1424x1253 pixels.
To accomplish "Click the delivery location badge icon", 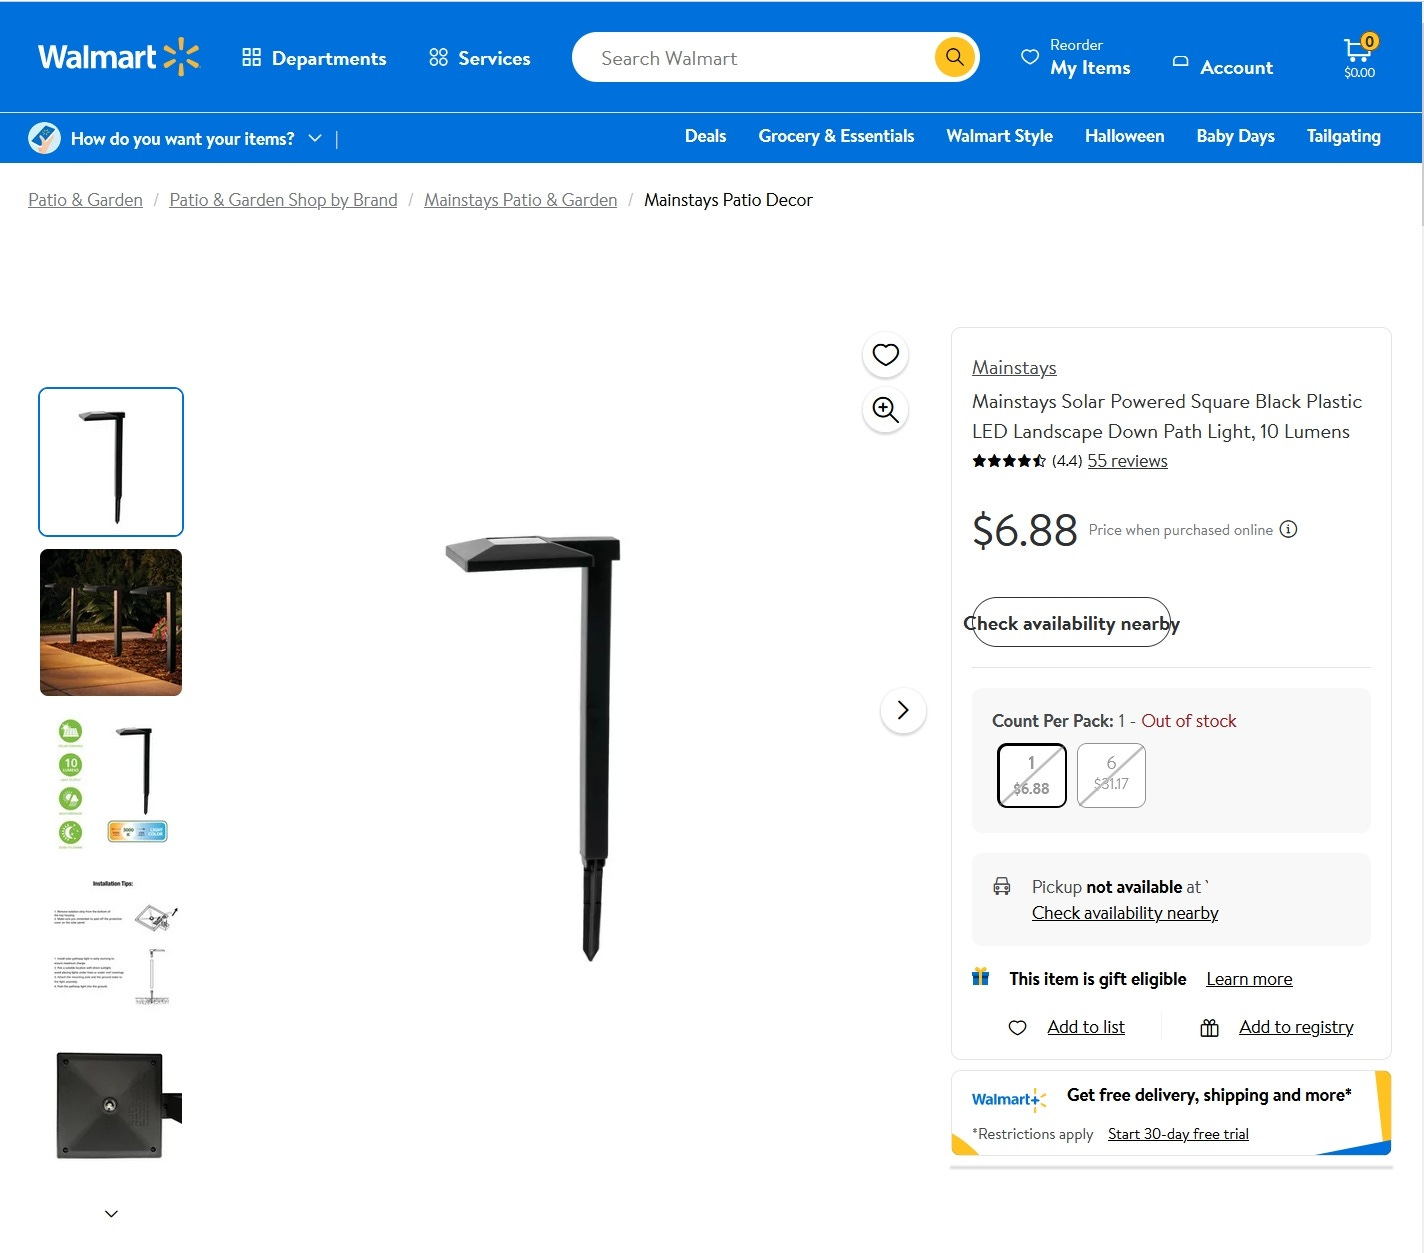I will point(44,137).
